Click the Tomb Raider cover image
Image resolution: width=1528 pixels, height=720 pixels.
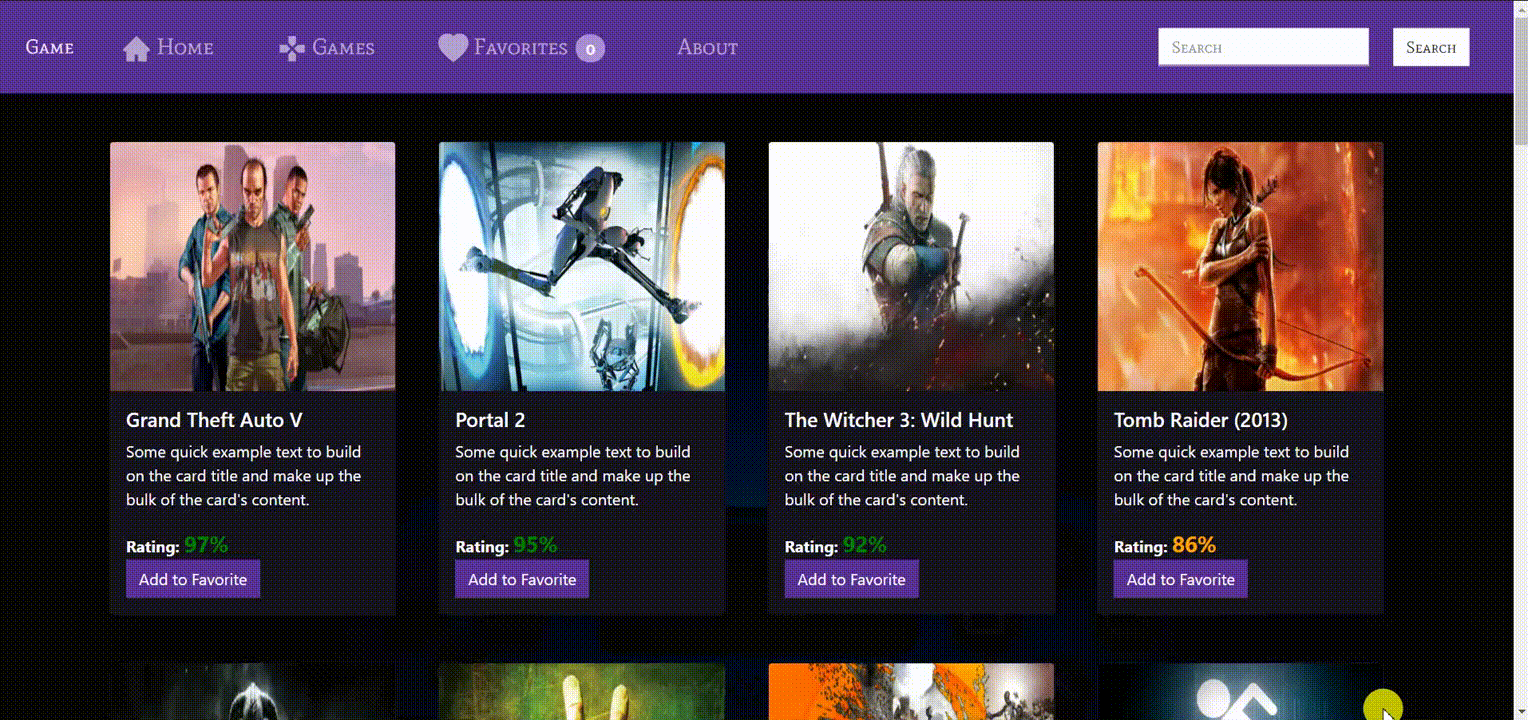point(1240,266)
